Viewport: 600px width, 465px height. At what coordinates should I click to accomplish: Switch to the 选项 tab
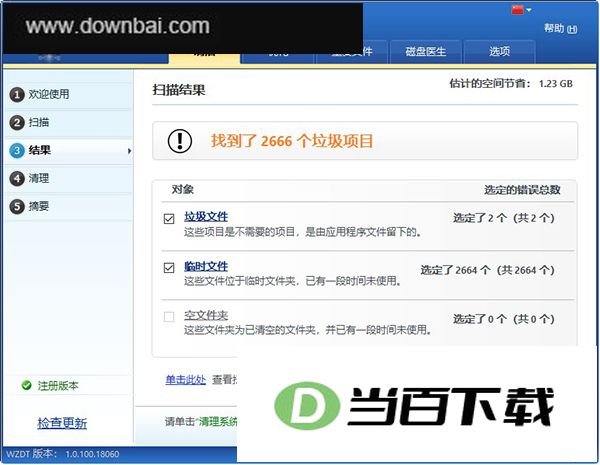(x=499, y=51)
